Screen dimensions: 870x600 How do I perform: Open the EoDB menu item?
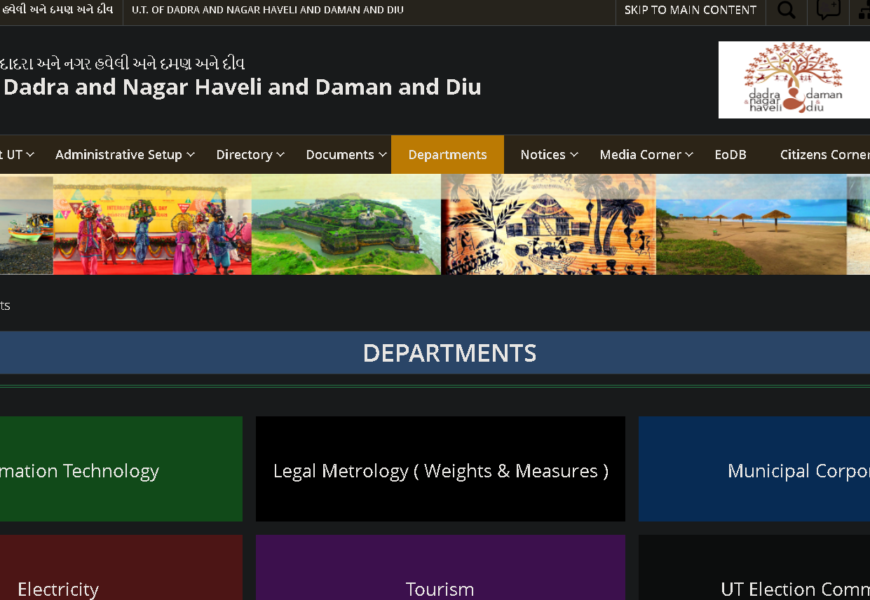pos(730,155)
